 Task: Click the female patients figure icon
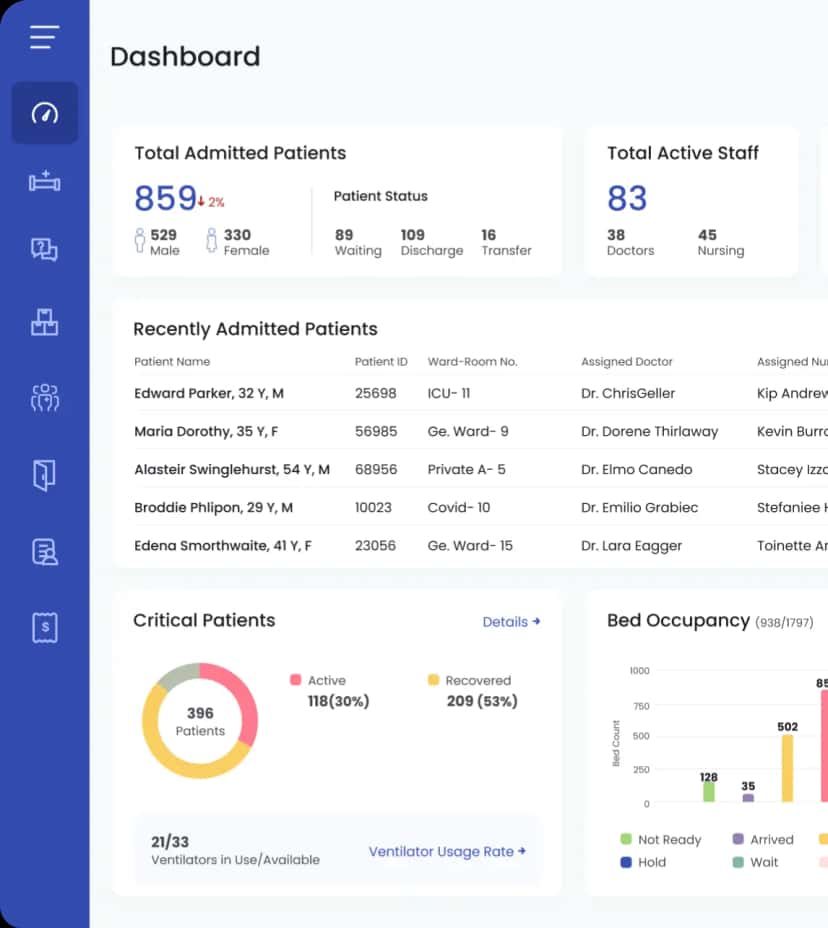click(x=214, y=241)
